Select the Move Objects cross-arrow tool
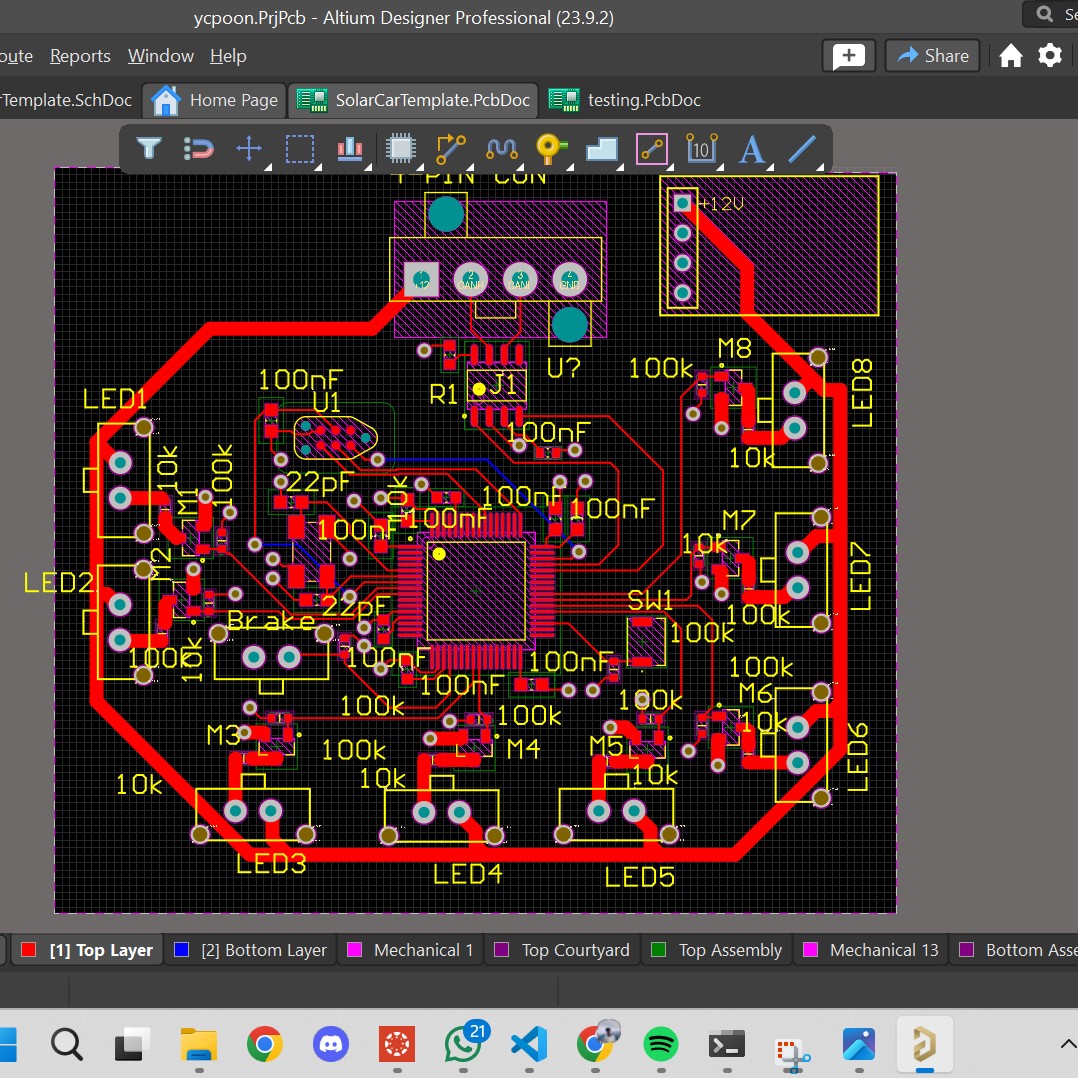 click(x=249, y=149)
